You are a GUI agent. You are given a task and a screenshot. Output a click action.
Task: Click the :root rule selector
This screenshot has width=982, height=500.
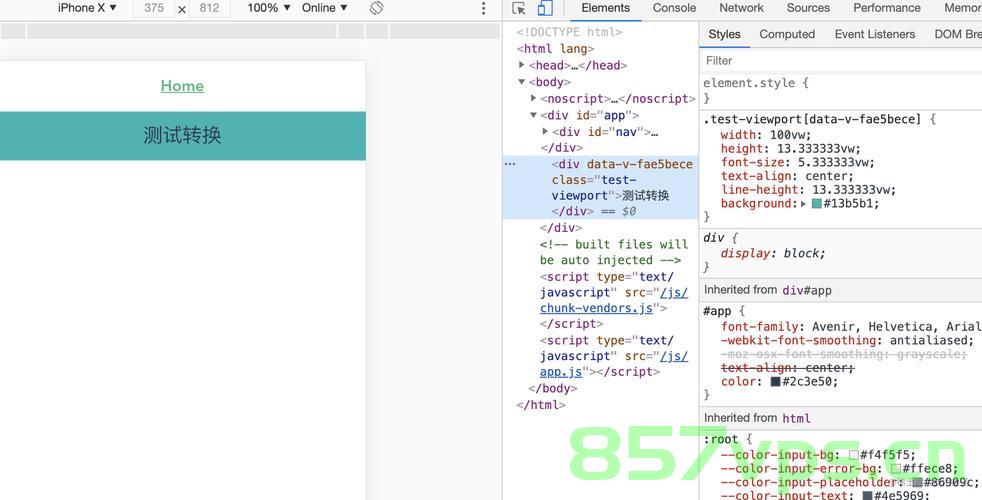(x=721, y=439)
